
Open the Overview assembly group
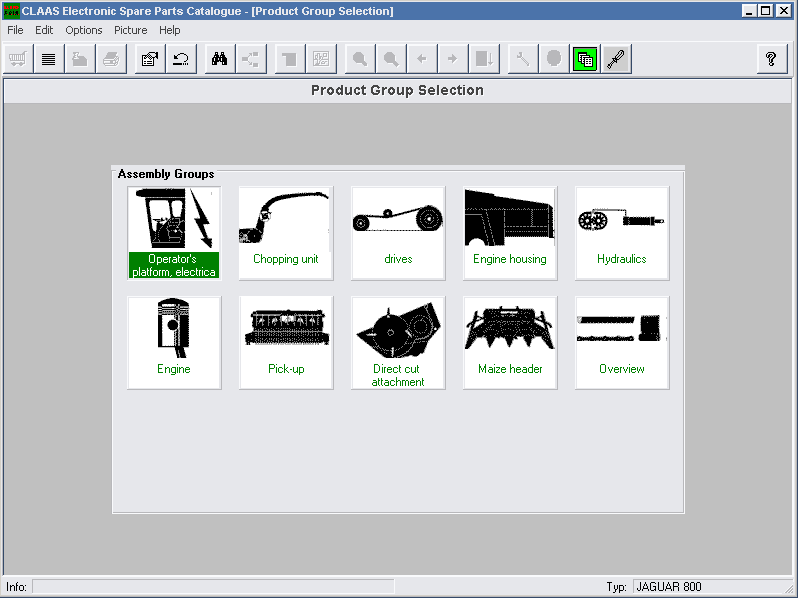coord(622,343)
